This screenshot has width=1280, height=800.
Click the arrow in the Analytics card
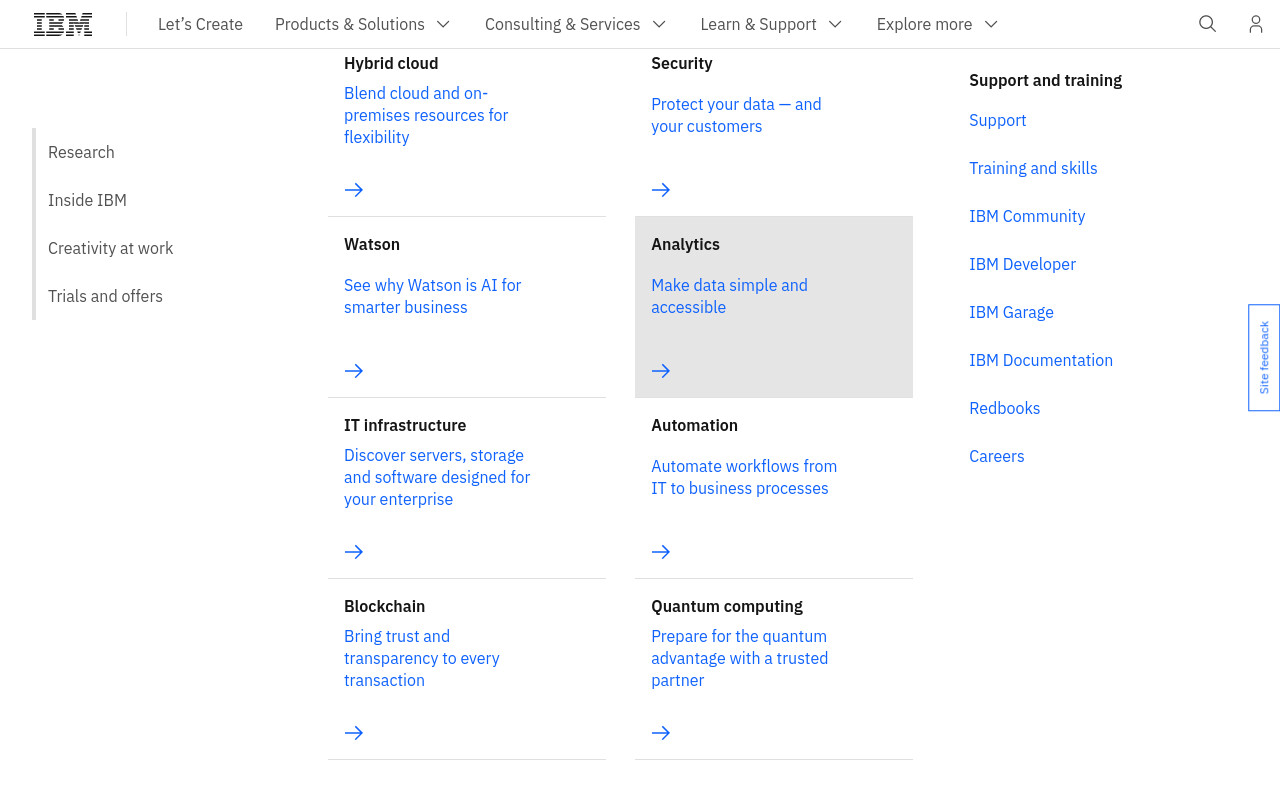[661, 371]
